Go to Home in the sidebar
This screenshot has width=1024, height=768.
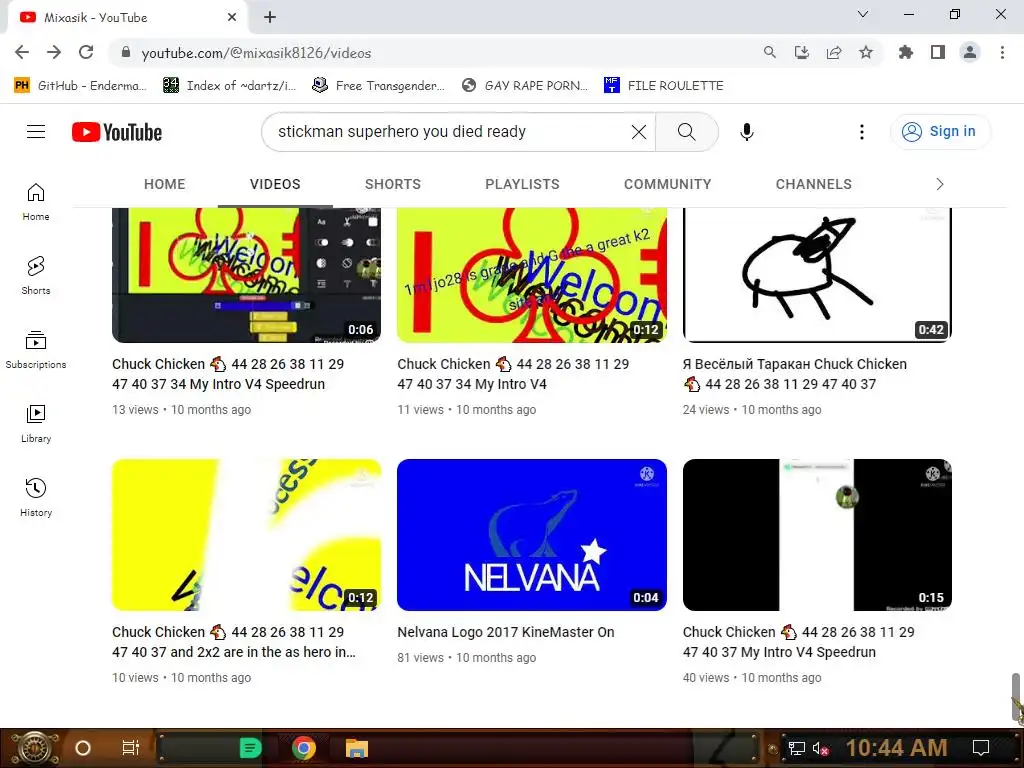click(x=36, y=202)
